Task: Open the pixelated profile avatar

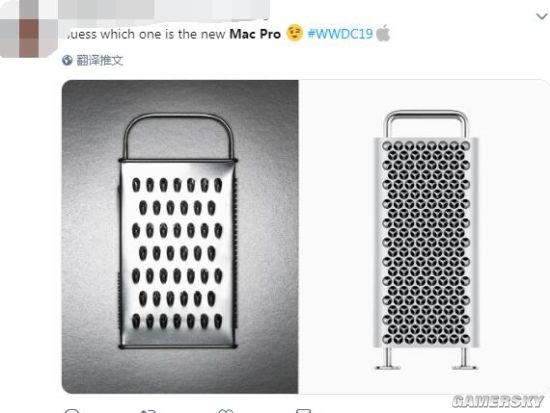Action: coord(28,28)
